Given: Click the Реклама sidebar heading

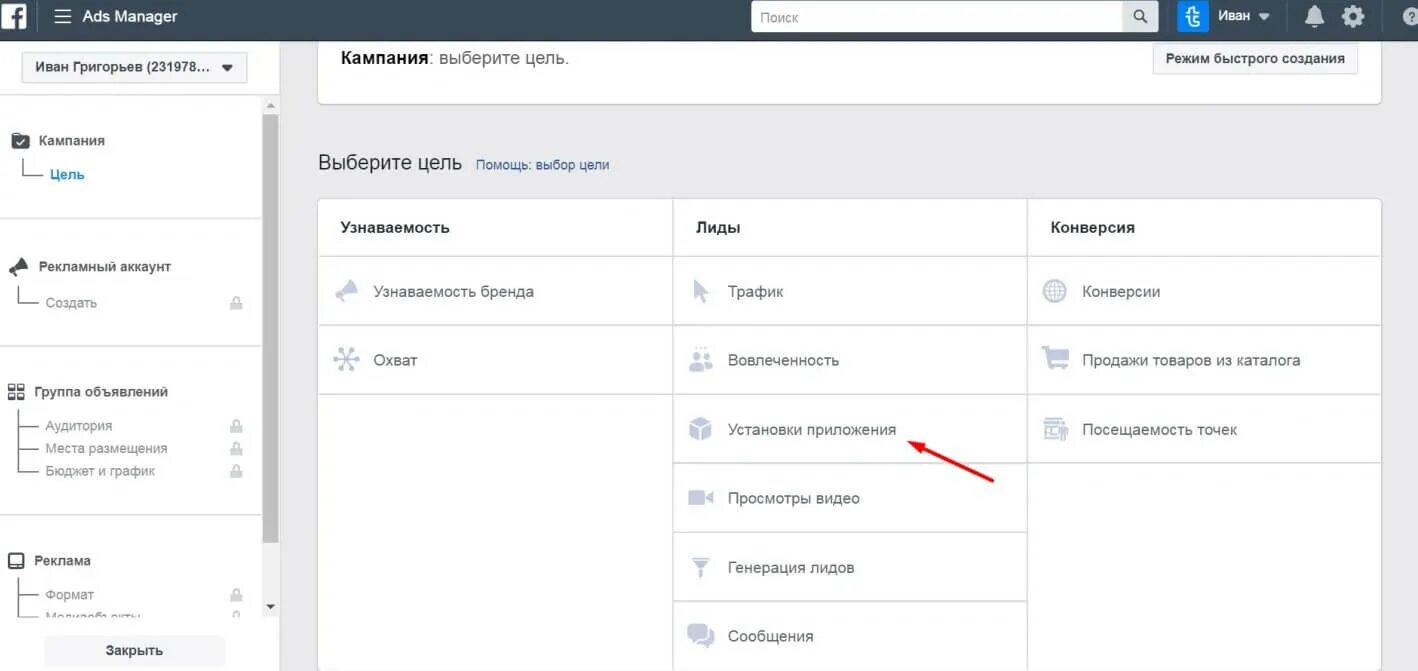Looking at the screenshot, I should (62, 561).
